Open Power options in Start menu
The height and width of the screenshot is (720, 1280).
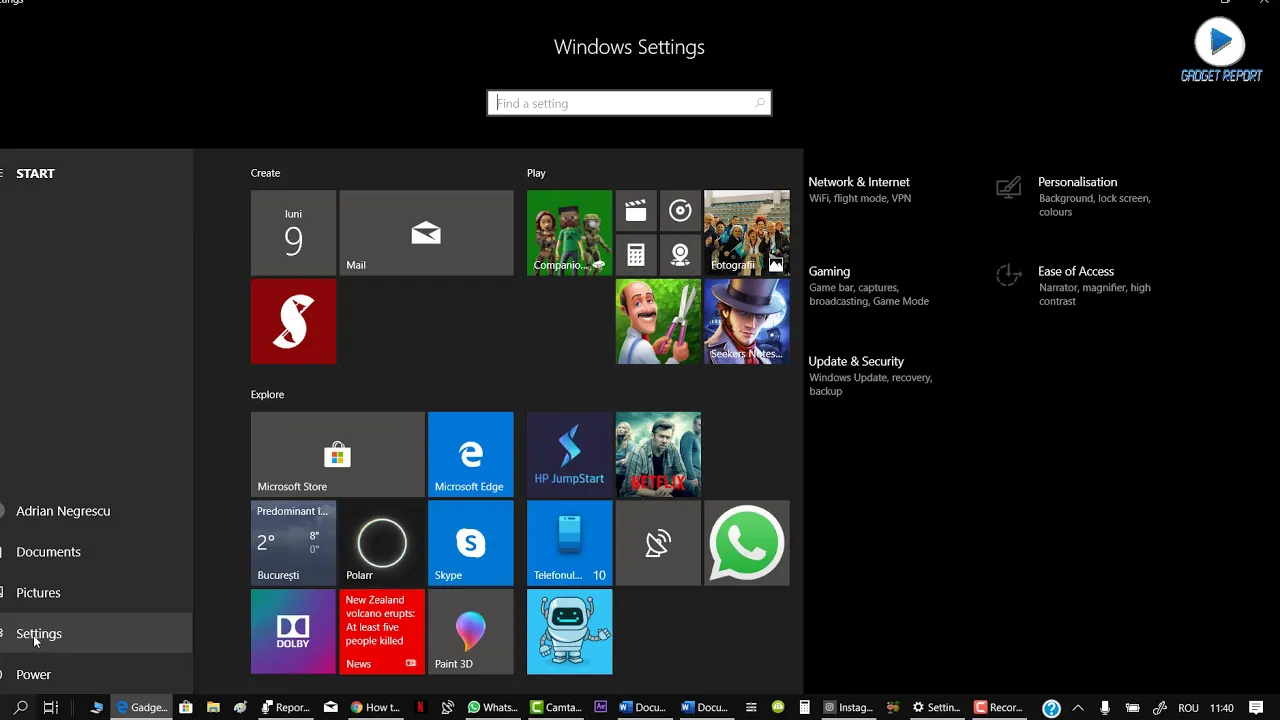(96, 675)
